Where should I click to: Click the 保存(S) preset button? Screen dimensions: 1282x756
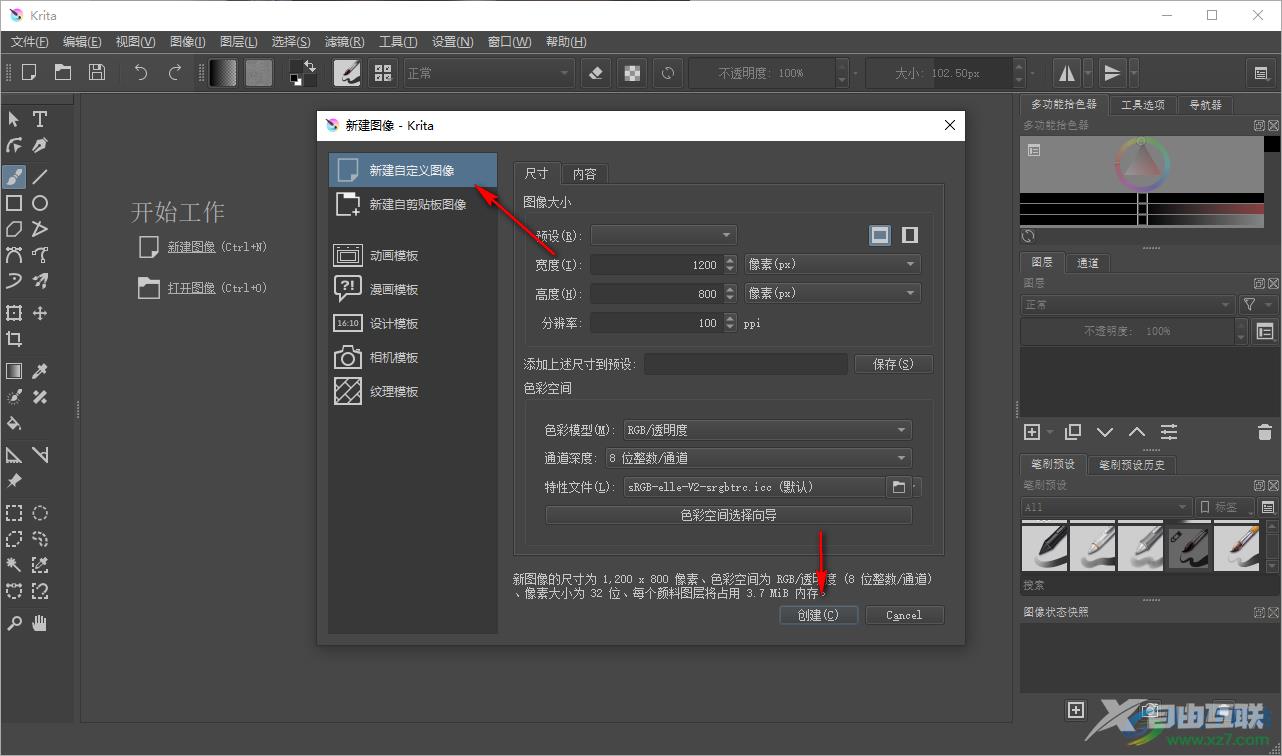coord(893,364)
